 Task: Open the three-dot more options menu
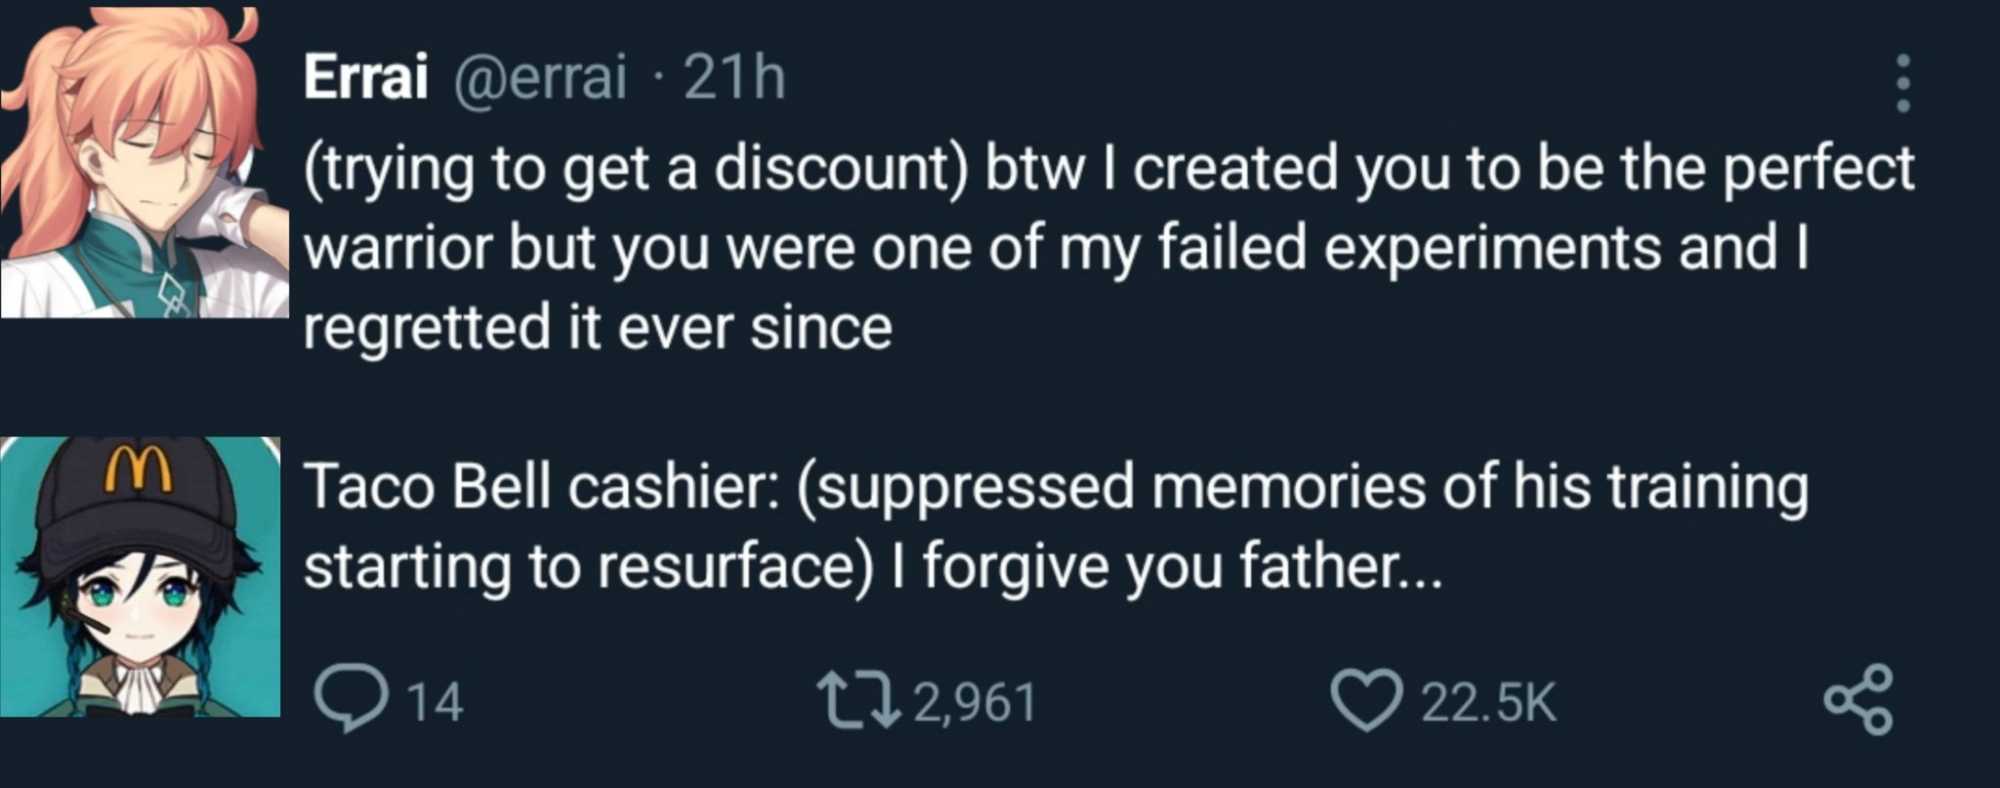tap(1902, 83)
